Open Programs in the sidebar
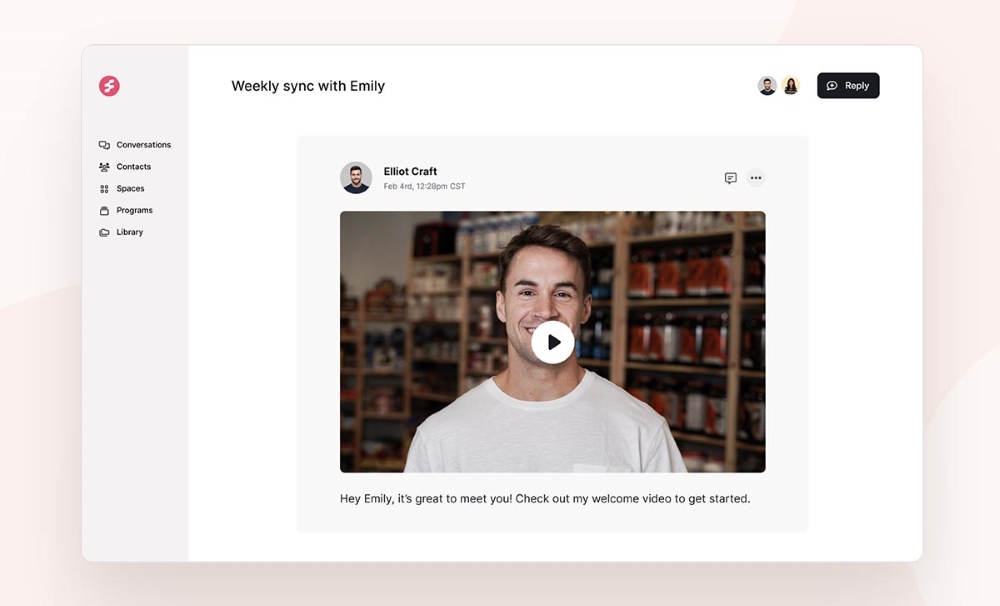Viewport: 1000px width, 606px height. tap(126, 211)
